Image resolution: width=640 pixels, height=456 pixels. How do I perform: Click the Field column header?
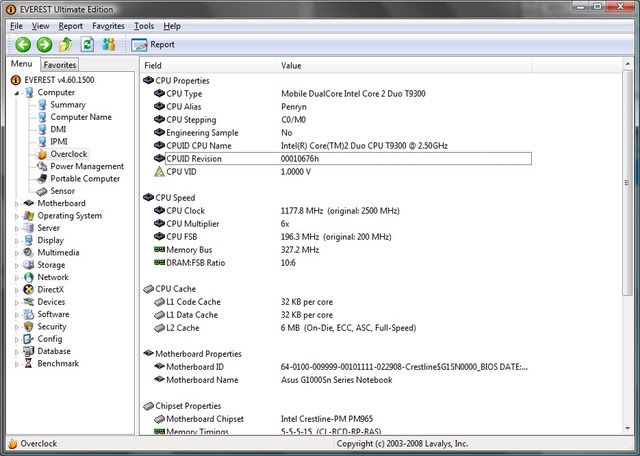pyautogui.click(x=210, y=65)
